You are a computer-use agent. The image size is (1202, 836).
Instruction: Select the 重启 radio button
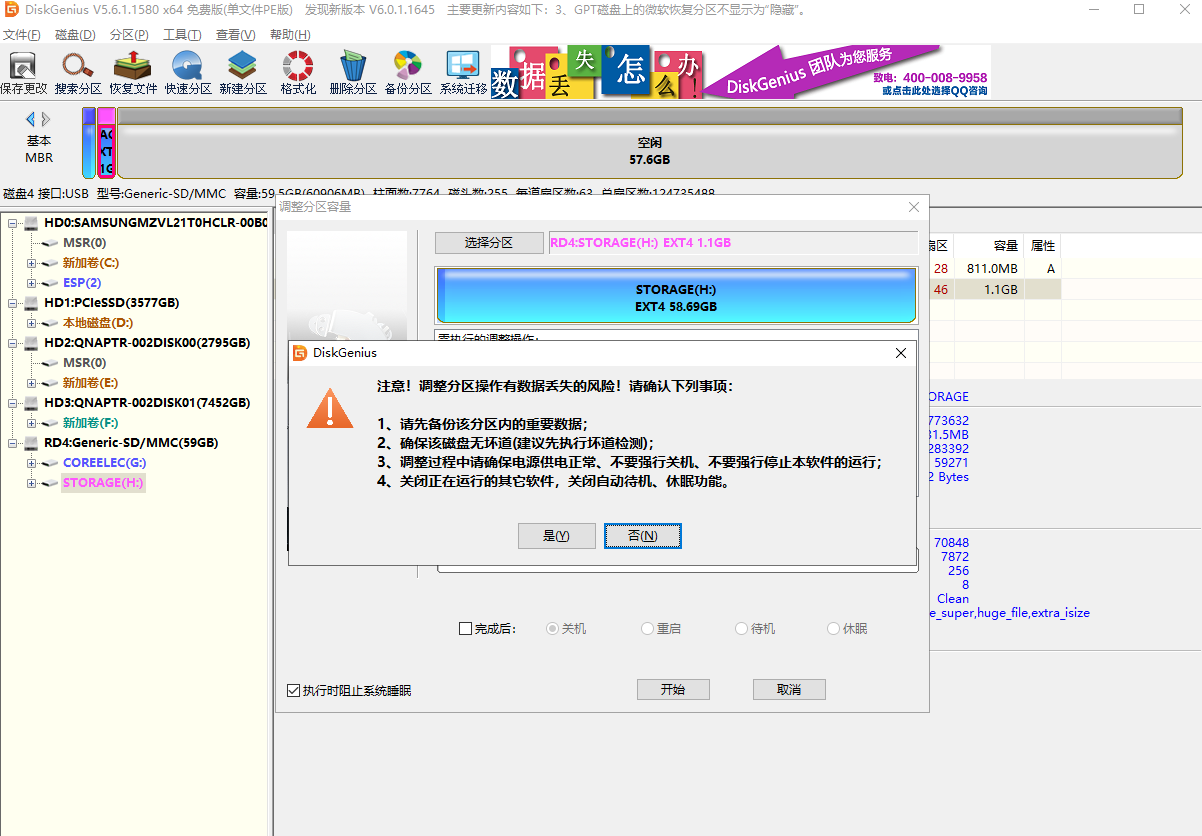tap(647, 629)
